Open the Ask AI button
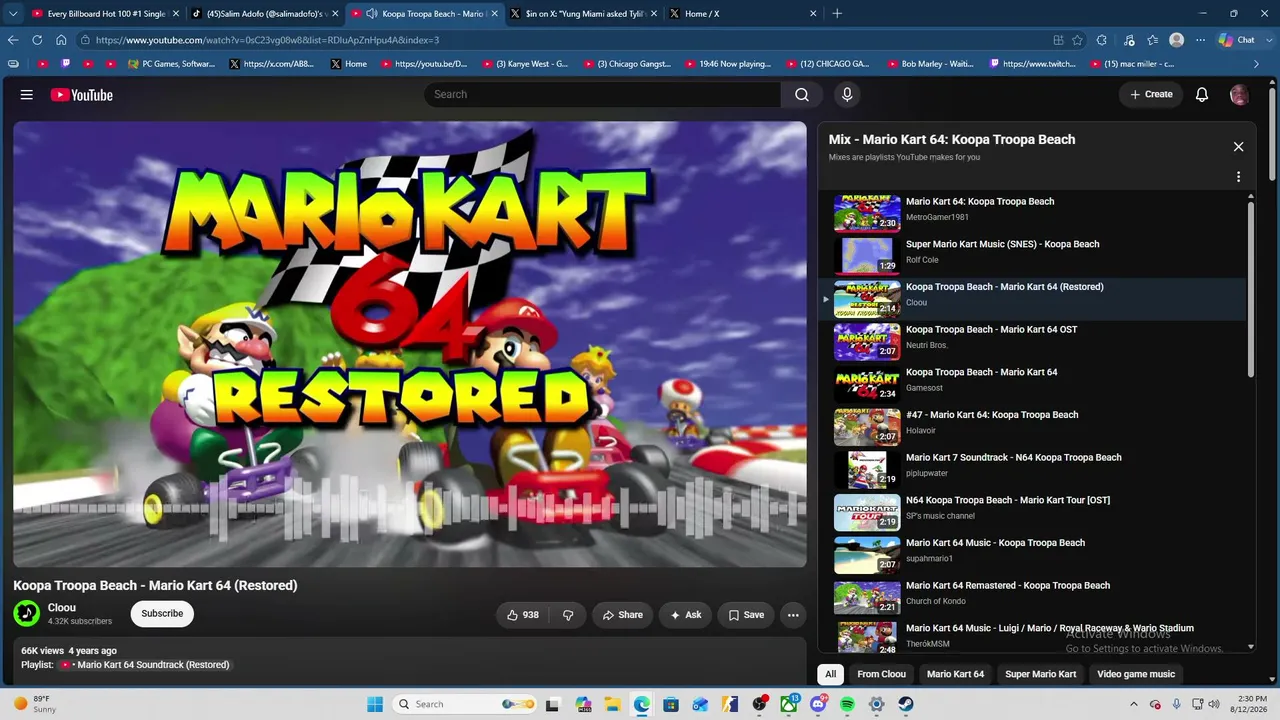1280x720 pixels. coord(686,615)
